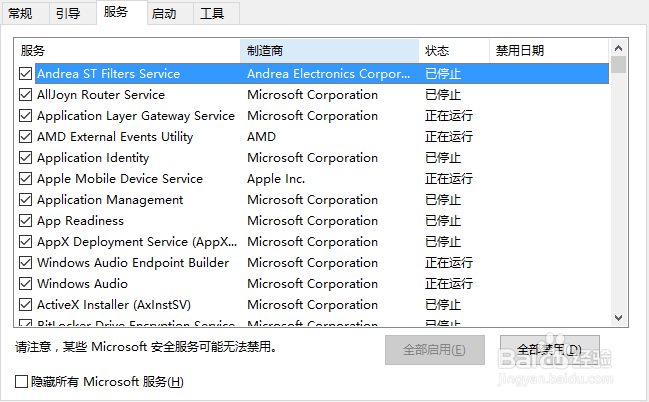The height and width of the screenshot is (402, 649).
Task: Select the AllJoyn Router Service row
Action: pos(322,95)
